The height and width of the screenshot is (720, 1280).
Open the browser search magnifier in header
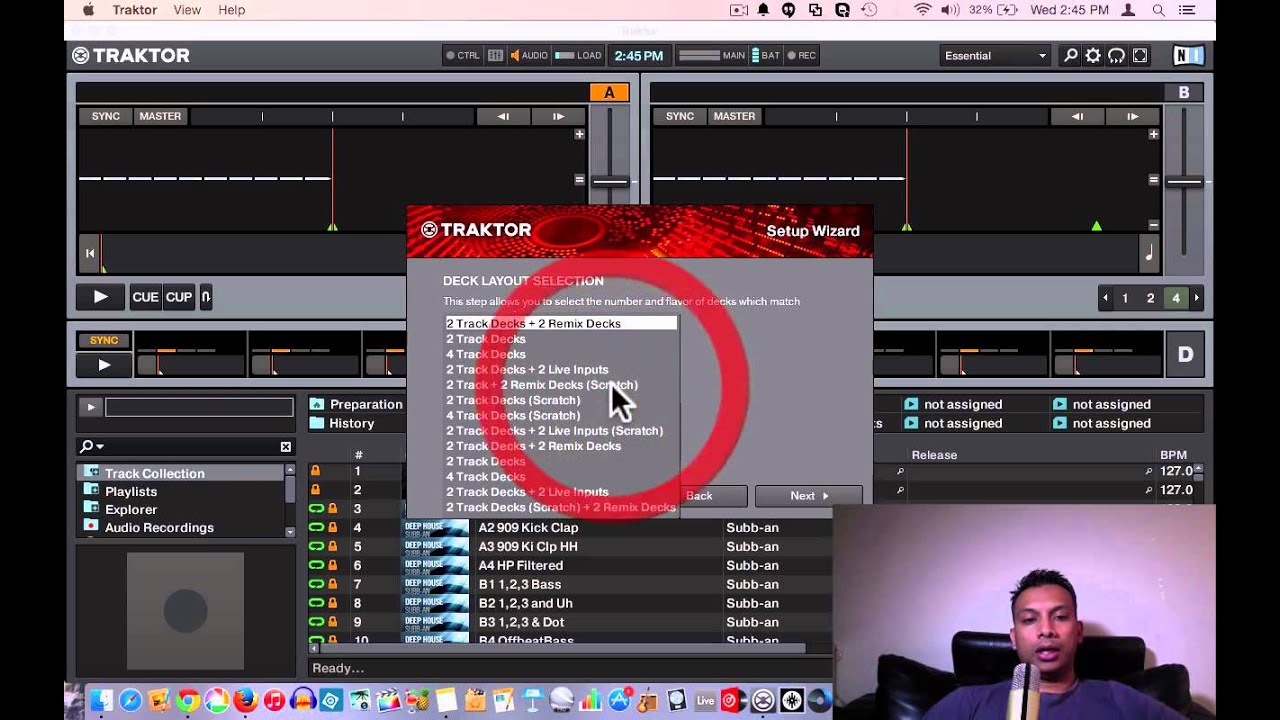[x=1071, y=56]
